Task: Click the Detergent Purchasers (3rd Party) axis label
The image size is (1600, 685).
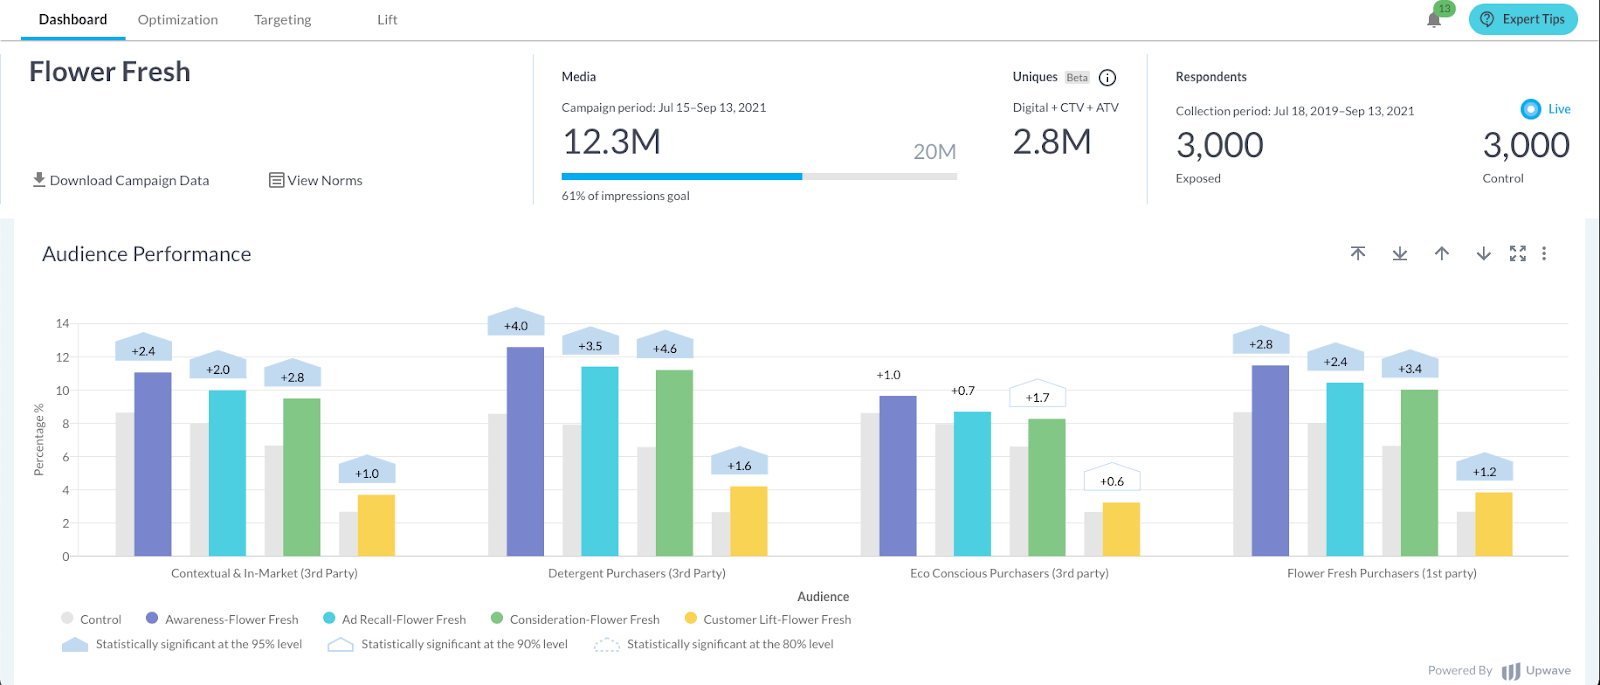Action: pos(637,574)
